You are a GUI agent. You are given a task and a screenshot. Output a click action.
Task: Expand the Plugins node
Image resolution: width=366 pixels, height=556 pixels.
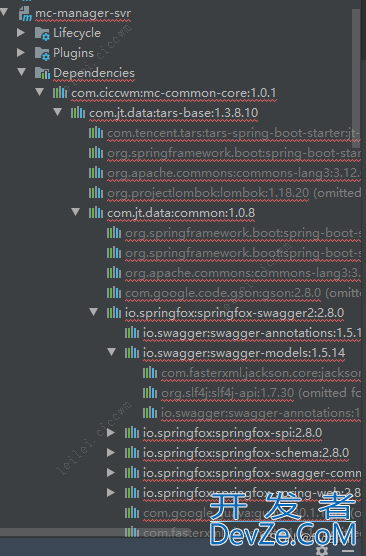tap(21, 52)
